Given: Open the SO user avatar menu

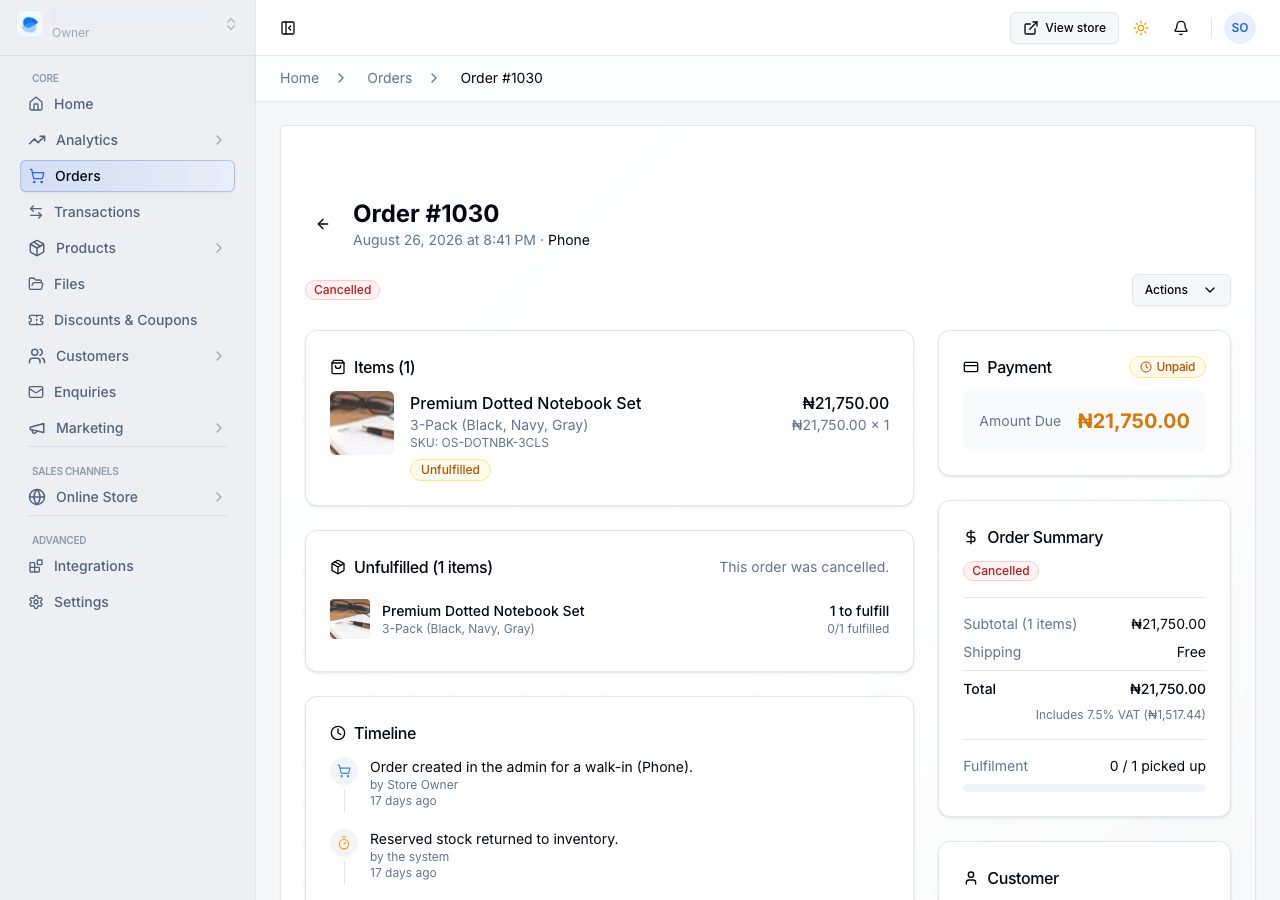Looking at the screenshot, I should click(1240, 28).
